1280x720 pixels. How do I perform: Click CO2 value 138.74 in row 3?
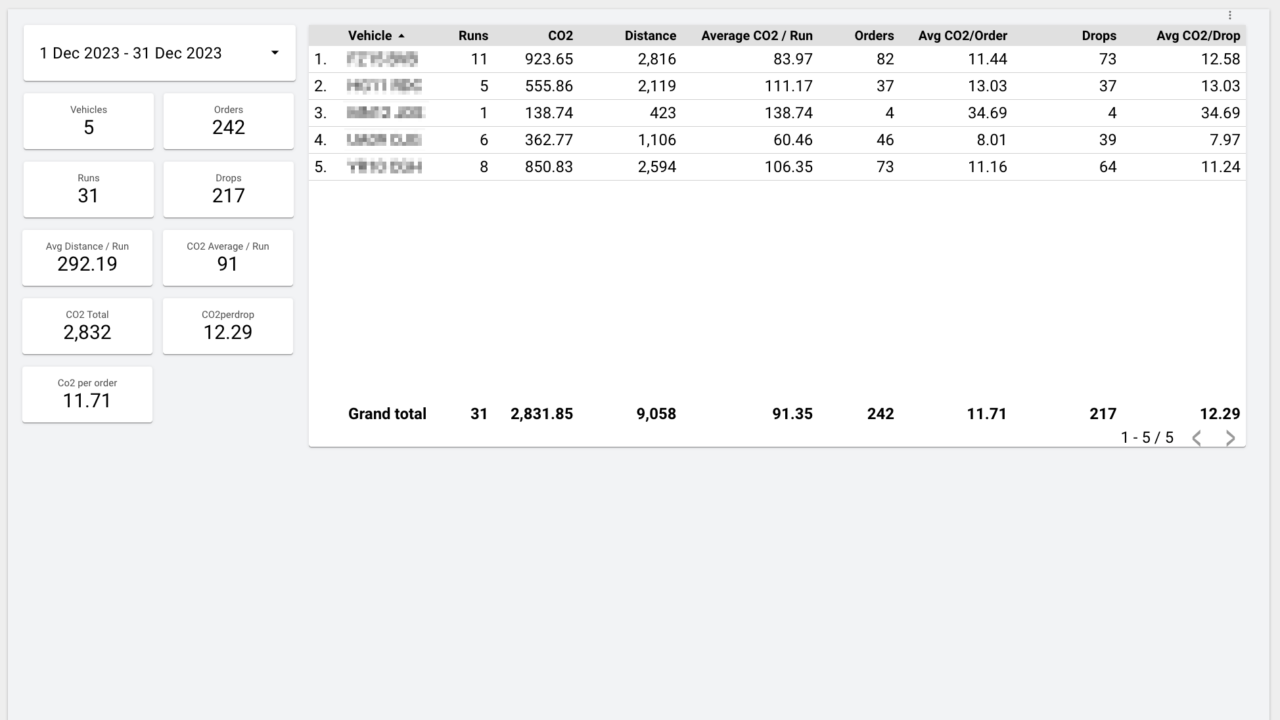(x=549, y=113)
